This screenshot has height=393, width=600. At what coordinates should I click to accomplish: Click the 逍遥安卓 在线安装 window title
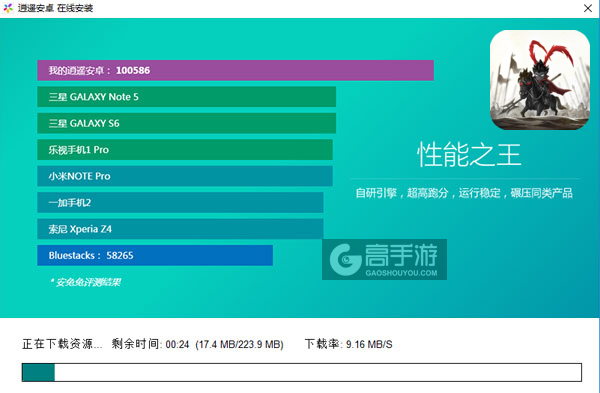click(x=55, y=8)
